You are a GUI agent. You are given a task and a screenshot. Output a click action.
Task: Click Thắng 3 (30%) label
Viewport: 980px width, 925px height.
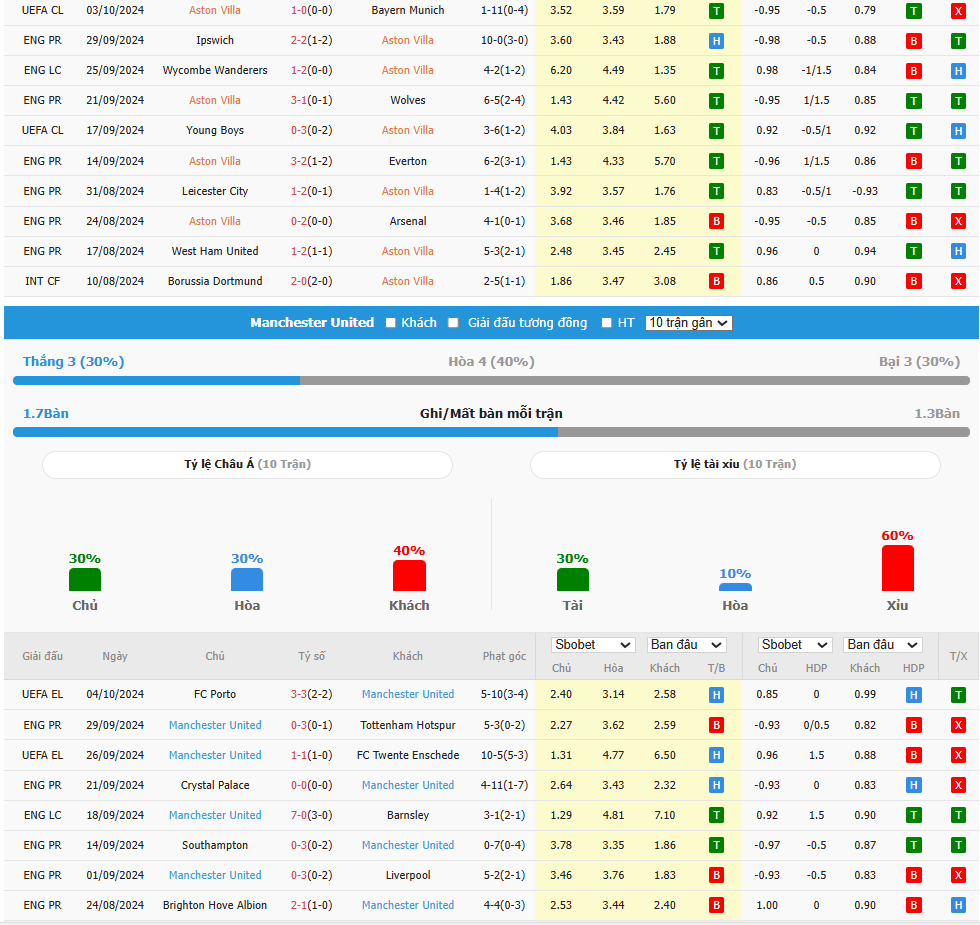pos(74,362)
